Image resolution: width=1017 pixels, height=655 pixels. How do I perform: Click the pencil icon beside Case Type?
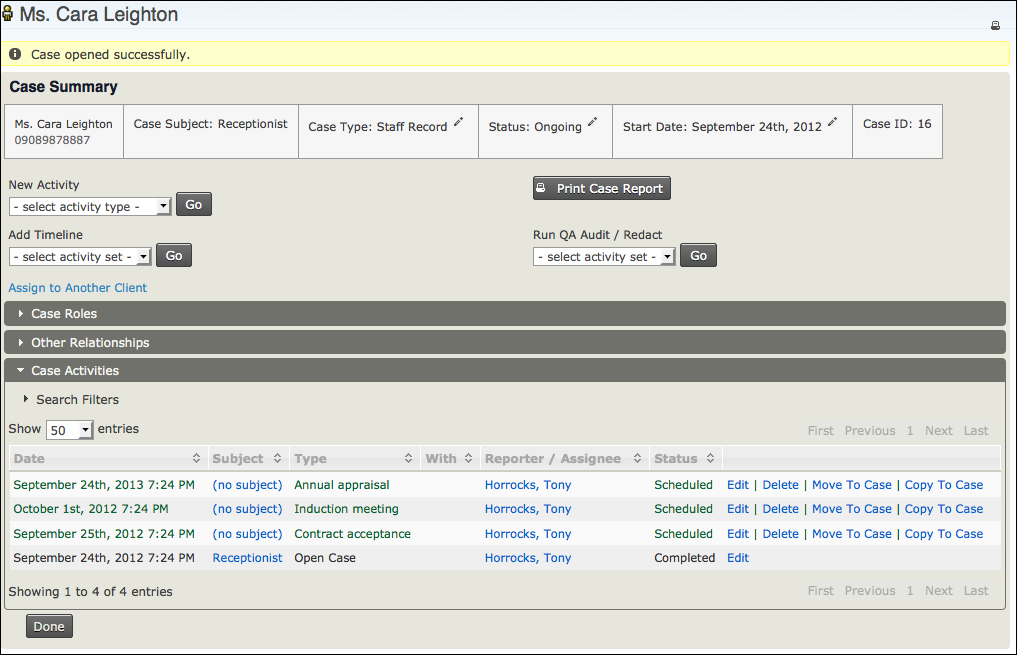click(x=459, y=122)
